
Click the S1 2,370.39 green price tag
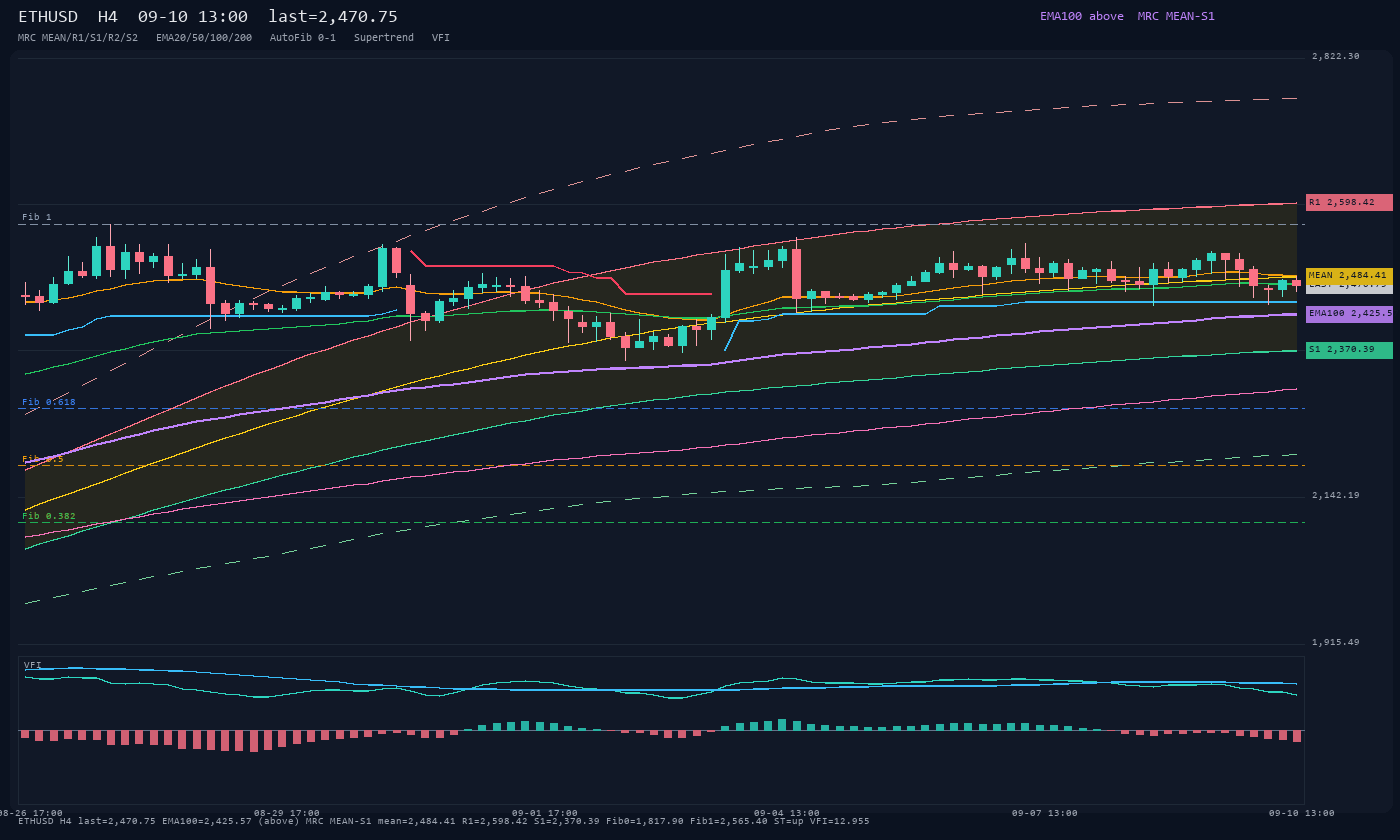(1349, 350)
